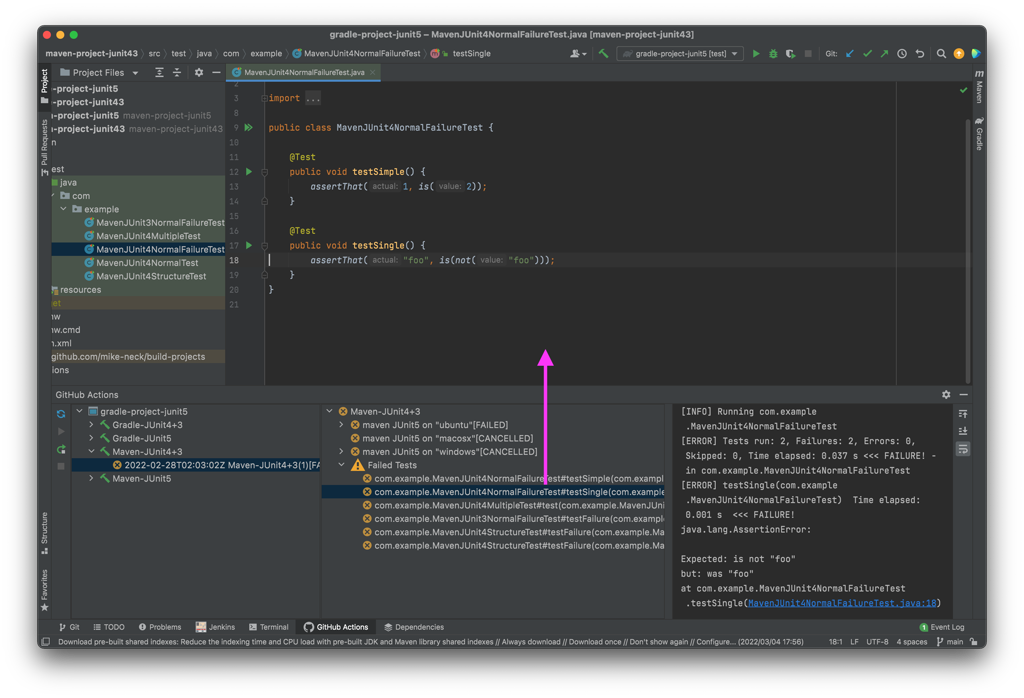Toggle the Pull Requests tool window
The image size is (1024, 698).
(44, 147)
